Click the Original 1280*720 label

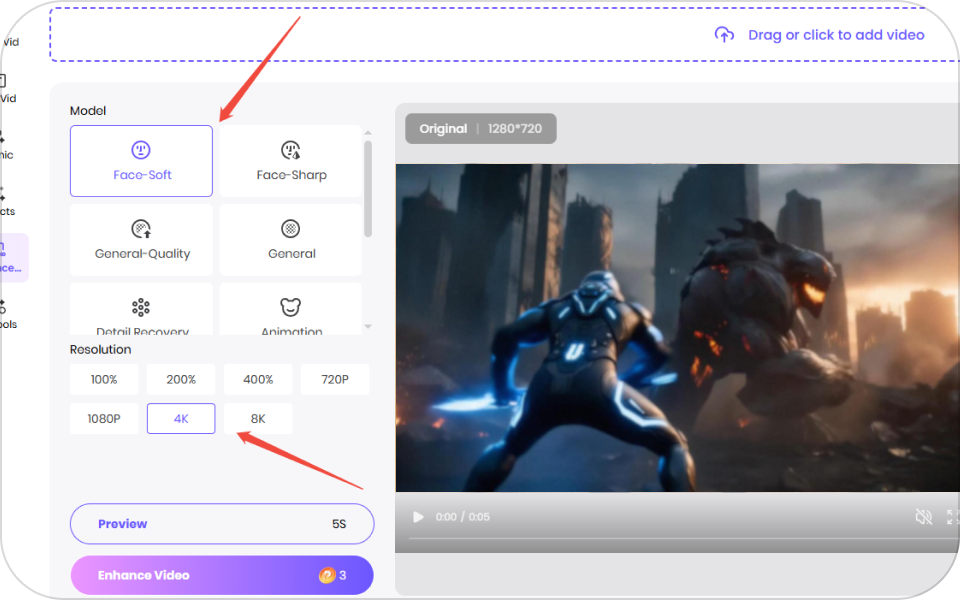click(x=481, y=129)
